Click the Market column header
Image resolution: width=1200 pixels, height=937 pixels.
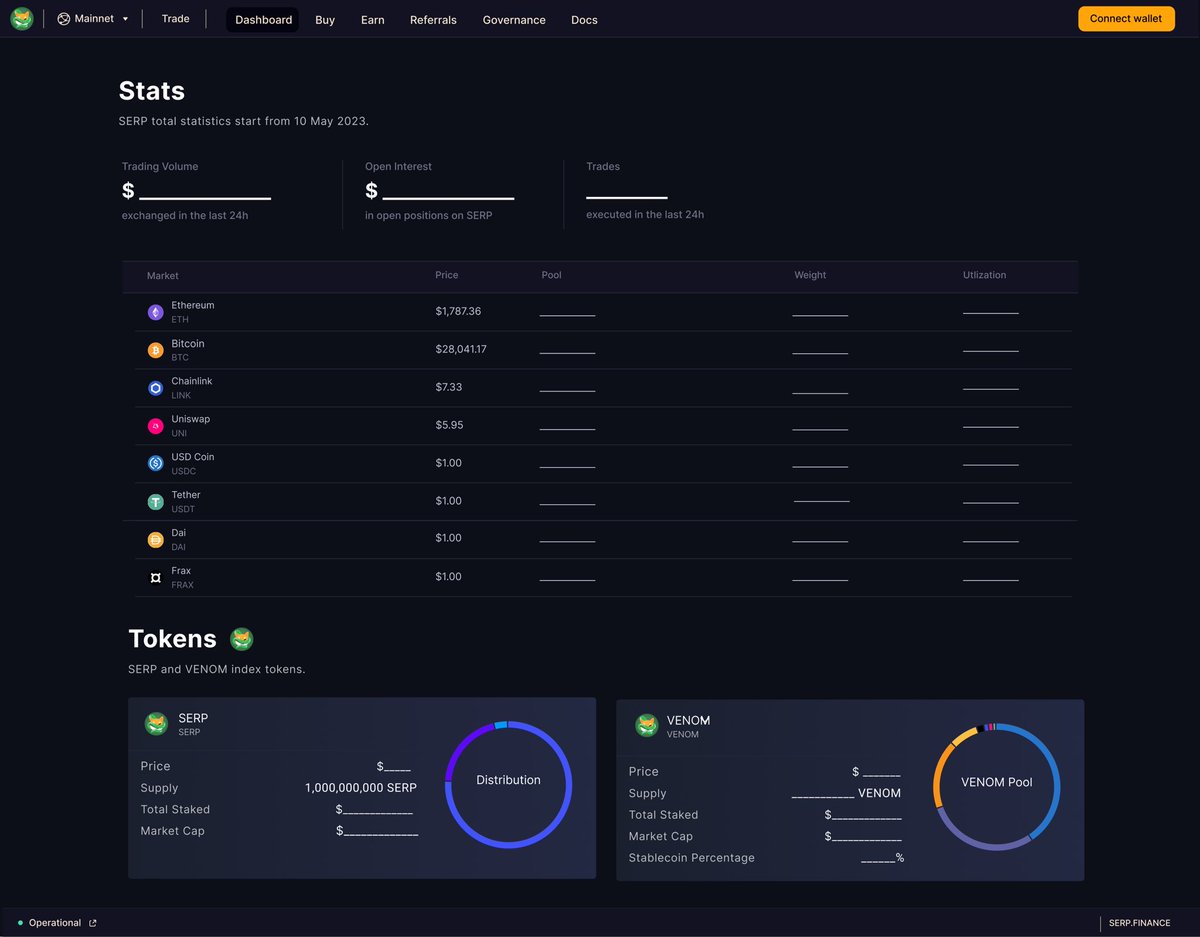click(163, 276)
